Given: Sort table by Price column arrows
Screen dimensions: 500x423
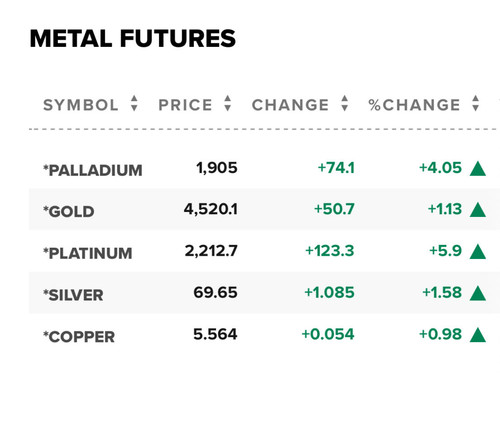Looking at the screenshot, I should point(228,103).
